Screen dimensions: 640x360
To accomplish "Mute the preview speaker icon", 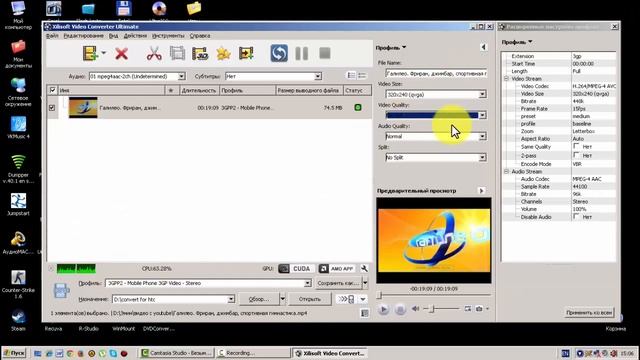I will pos(415,309).
